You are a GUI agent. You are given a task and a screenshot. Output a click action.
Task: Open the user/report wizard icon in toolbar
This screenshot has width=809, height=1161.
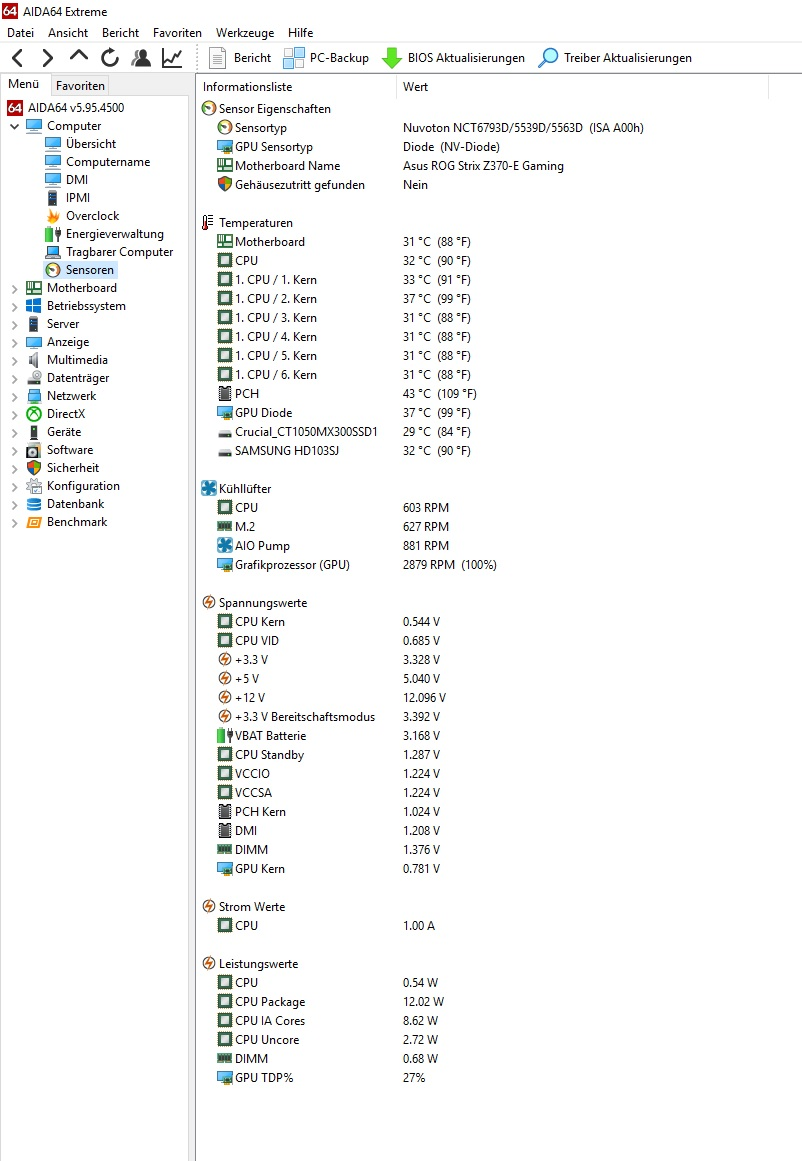pyautogui.click(x=141, y=58)
